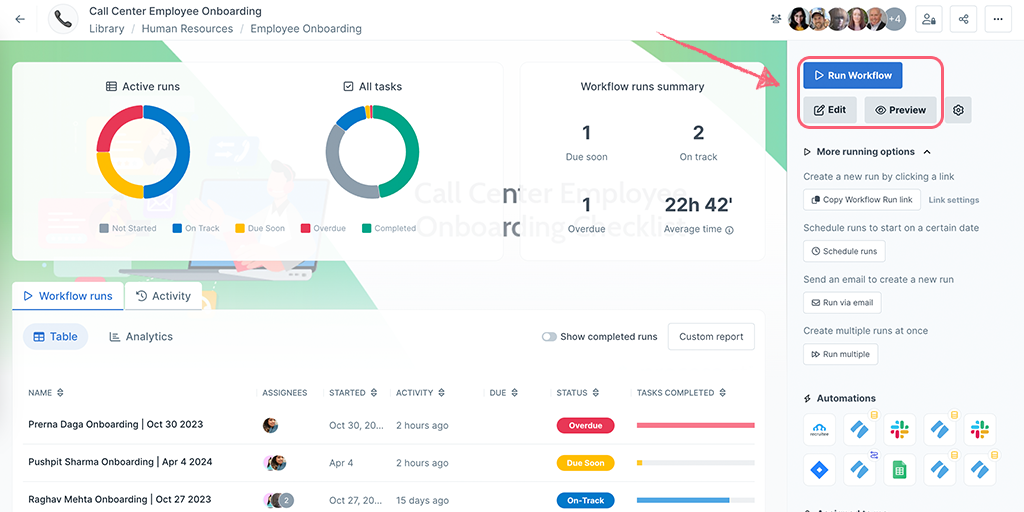Open the member permissions lock icon
The width and height of the screenshot is (1024, 512).
coord(929,19)
